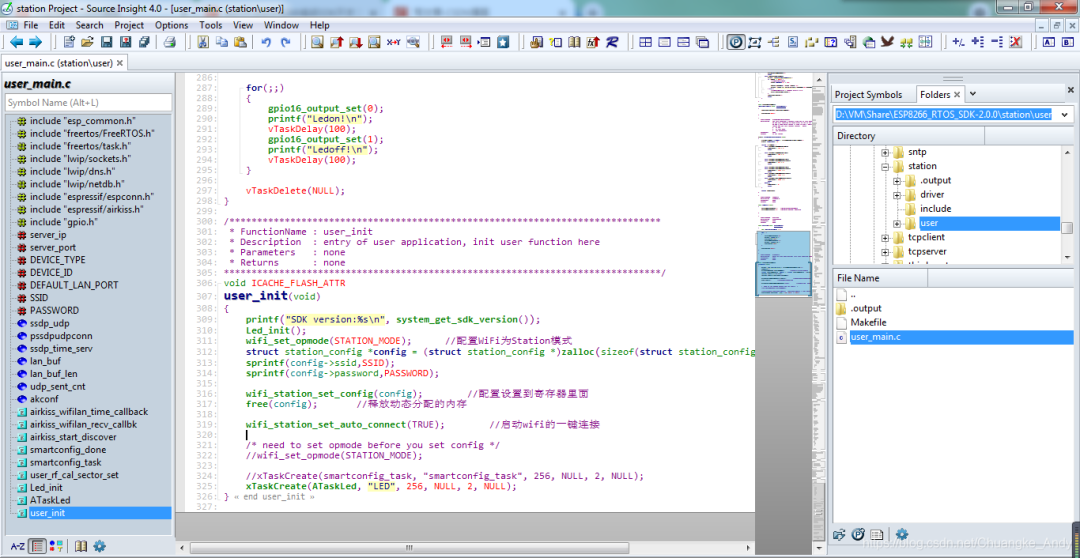Click the Cut scissors icon
The height and width of the screenshot is (558, 1080).
click(x=203, y=42)
